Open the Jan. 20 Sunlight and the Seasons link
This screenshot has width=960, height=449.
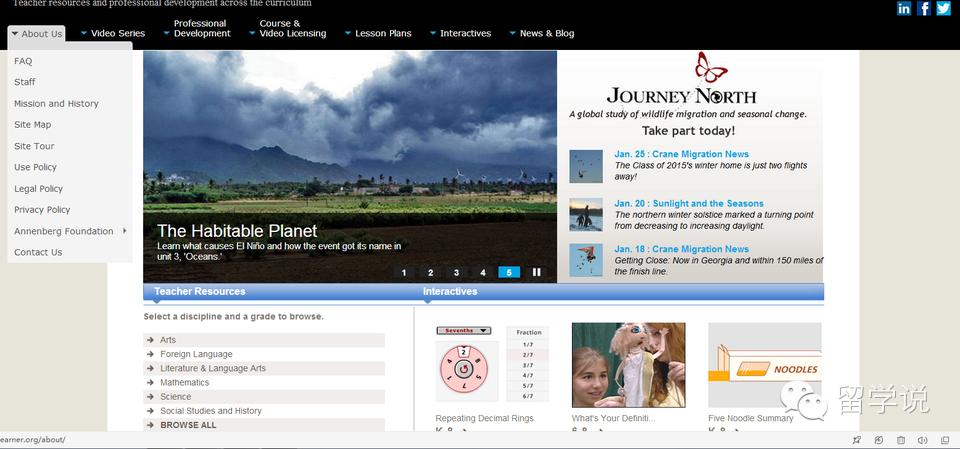pos(689,204)
